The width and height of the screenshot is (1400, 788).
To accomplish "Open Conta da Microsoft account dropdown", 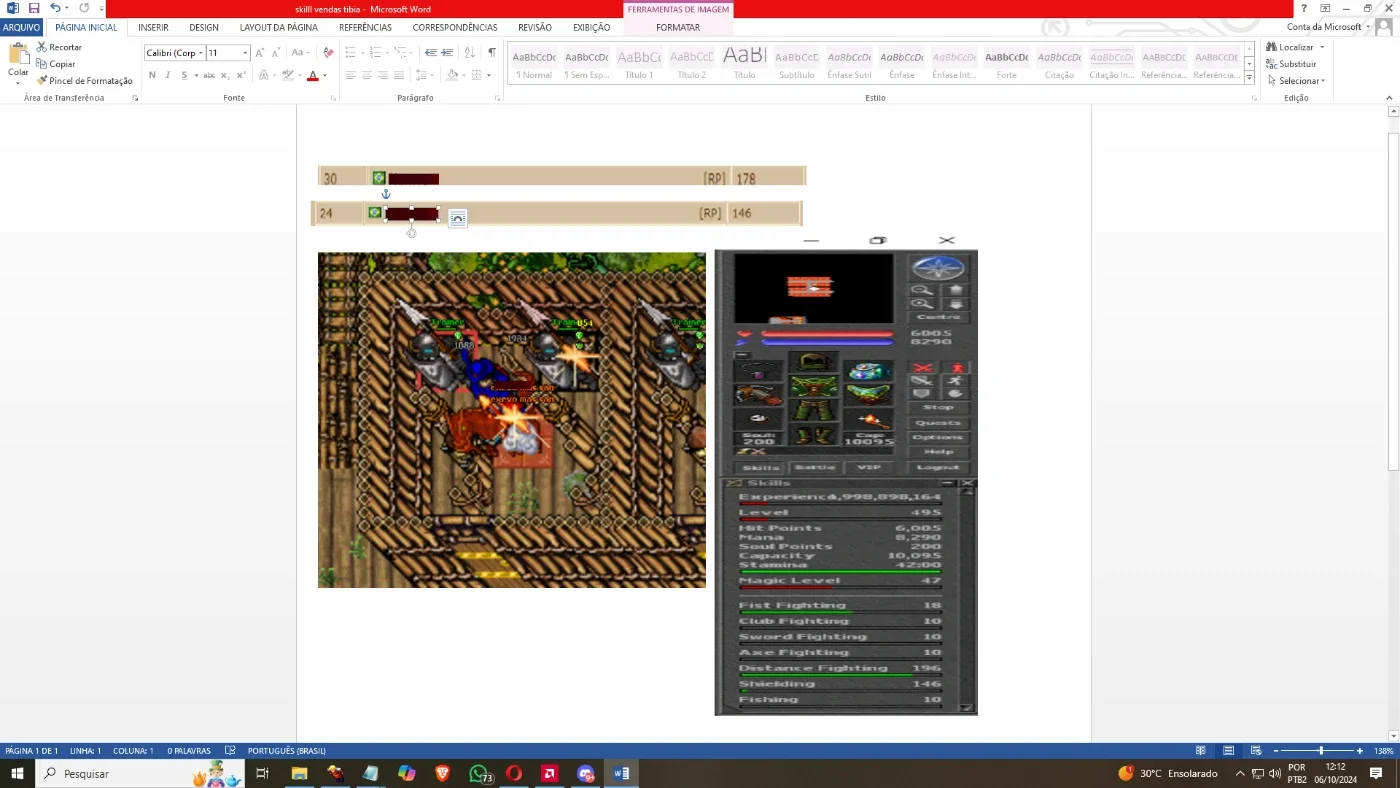I will click(1329, 27).
